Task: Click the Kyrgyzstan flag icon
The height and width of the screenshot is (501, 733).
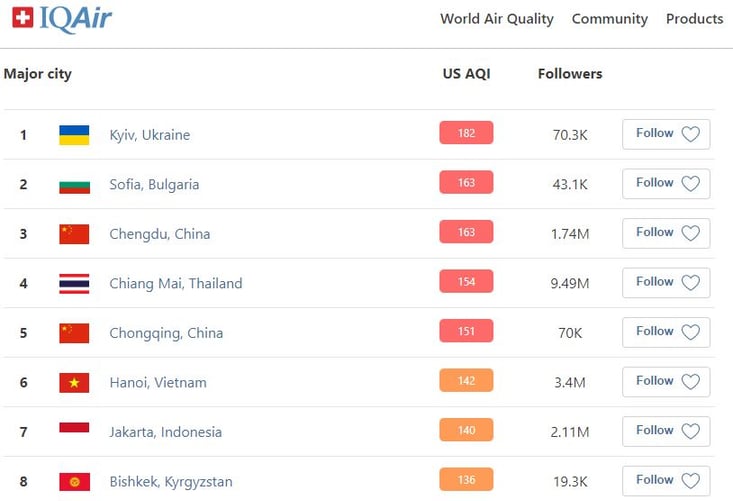Action: tap(74, 482)
